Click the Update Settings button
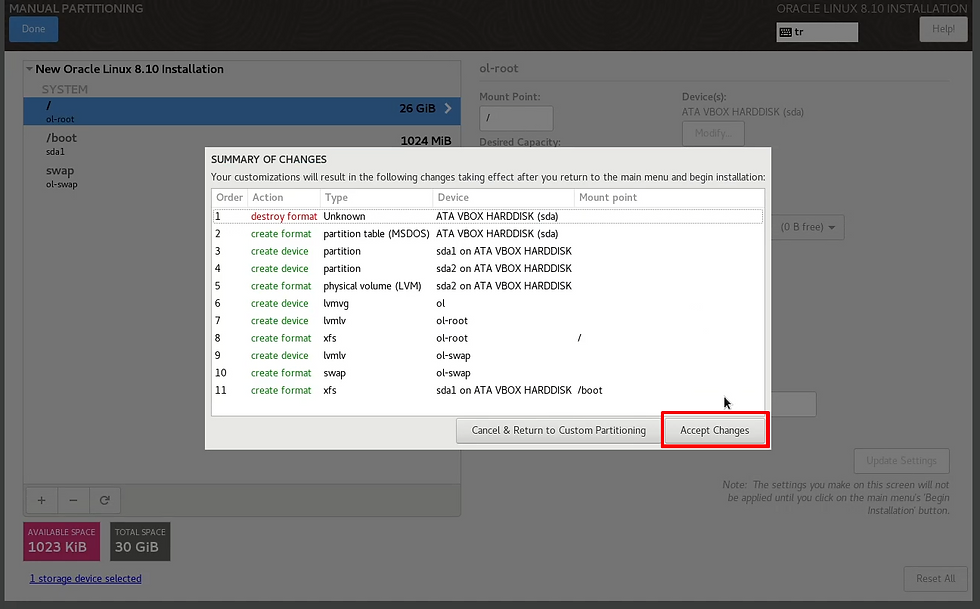Image resolution: width=980 pixels, height=609 pixels. pos(901,461)
